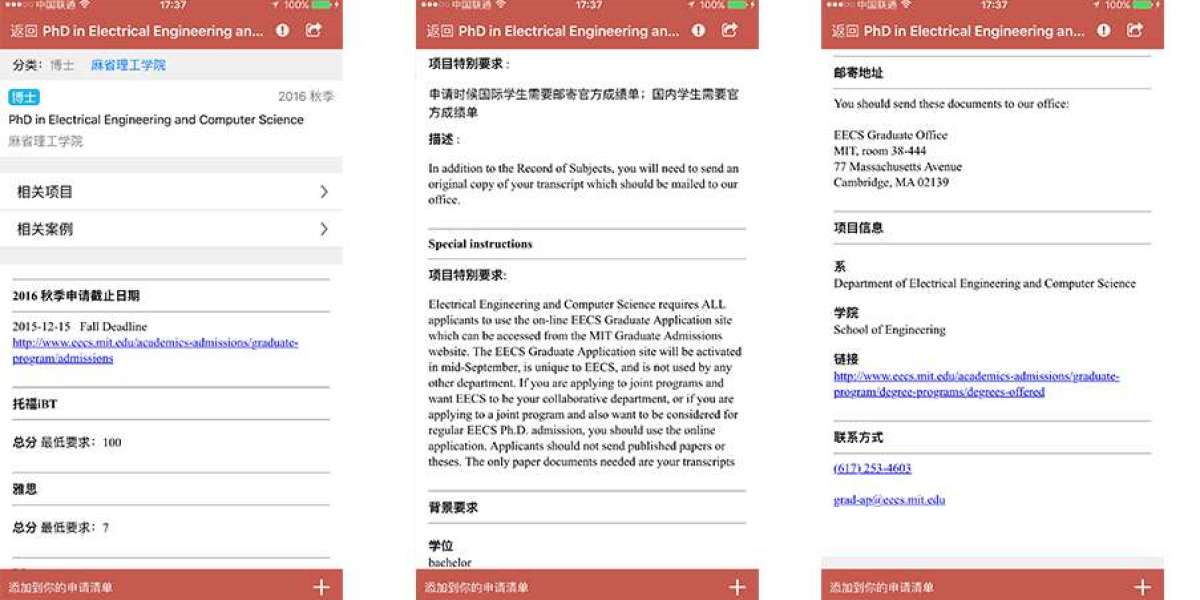Select 背景要求 heading on middle phone

click(453, 508)
